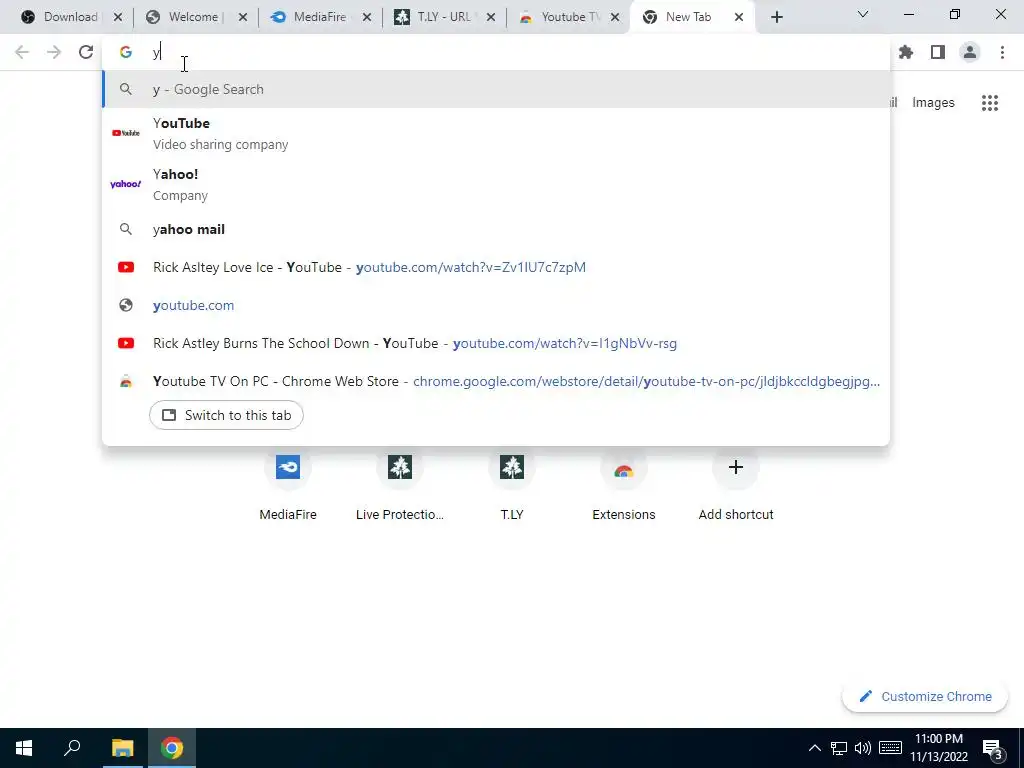Open the Extensions shortcut icon
The image size is (1024, 768).
(624, 470)
